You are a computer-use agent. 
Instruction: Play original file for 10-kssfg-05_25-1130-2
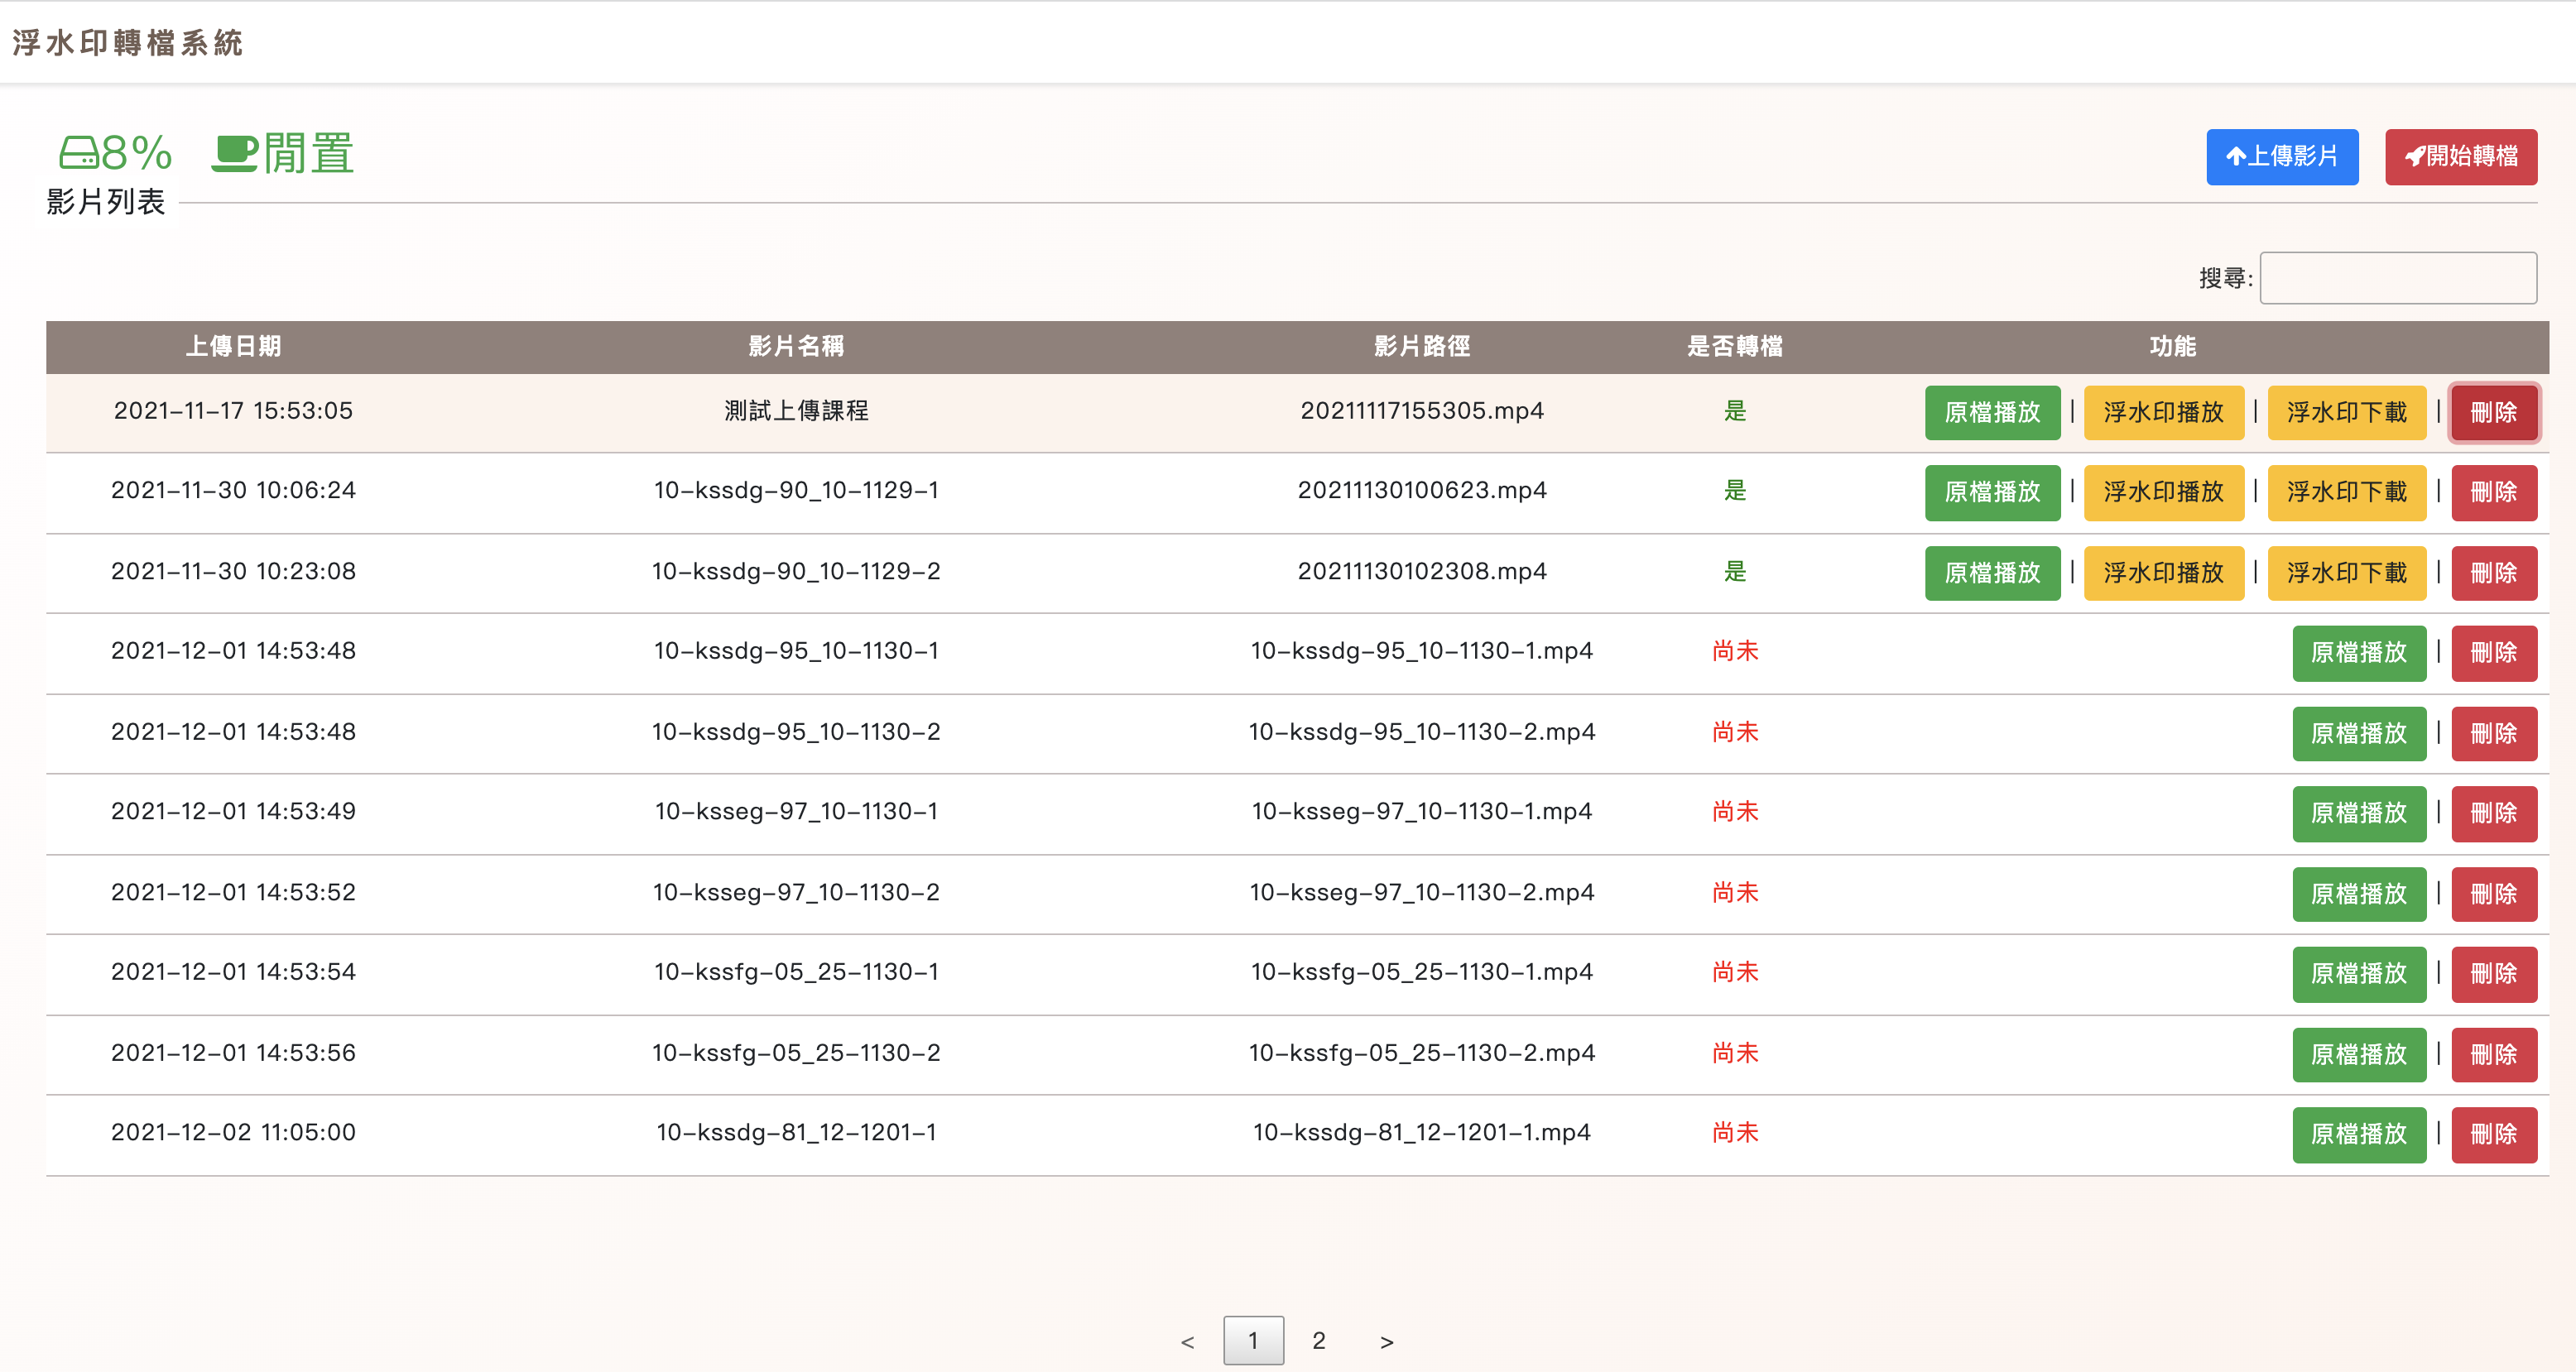[x=2358, y=1055]
